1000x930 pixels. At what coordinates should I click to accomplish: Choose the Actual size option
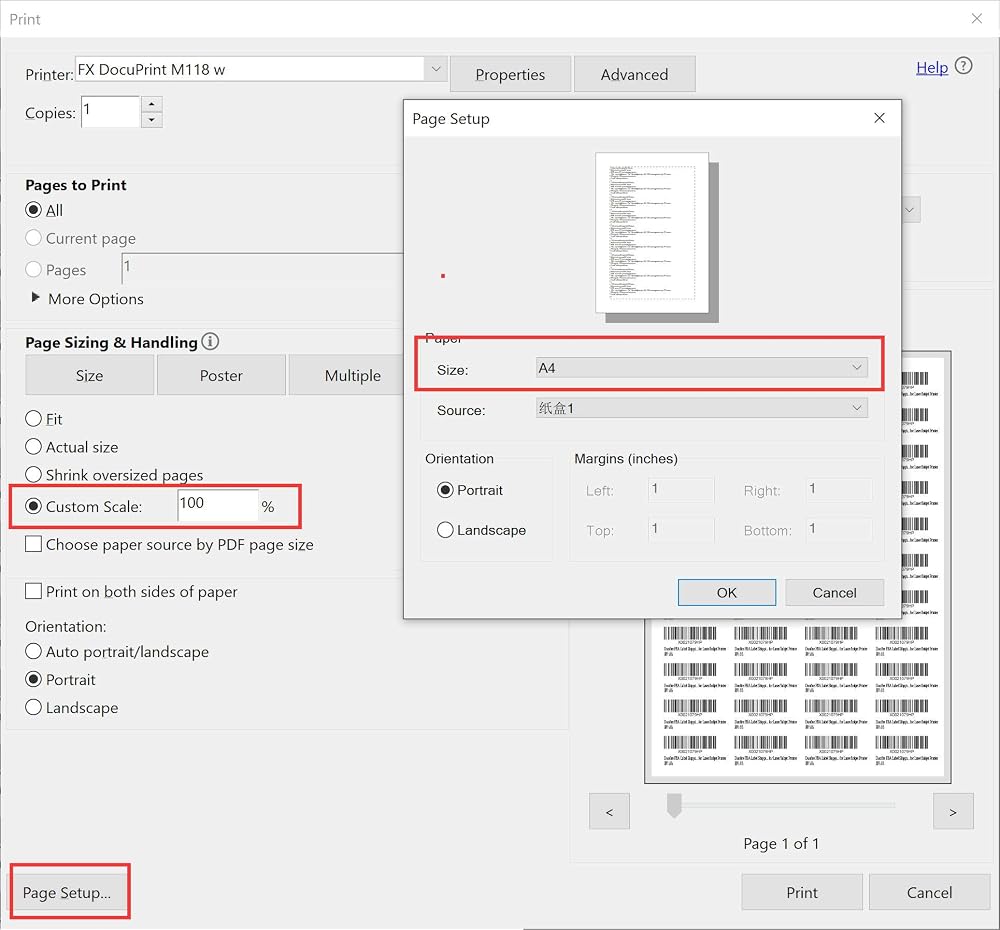point(33,447)
